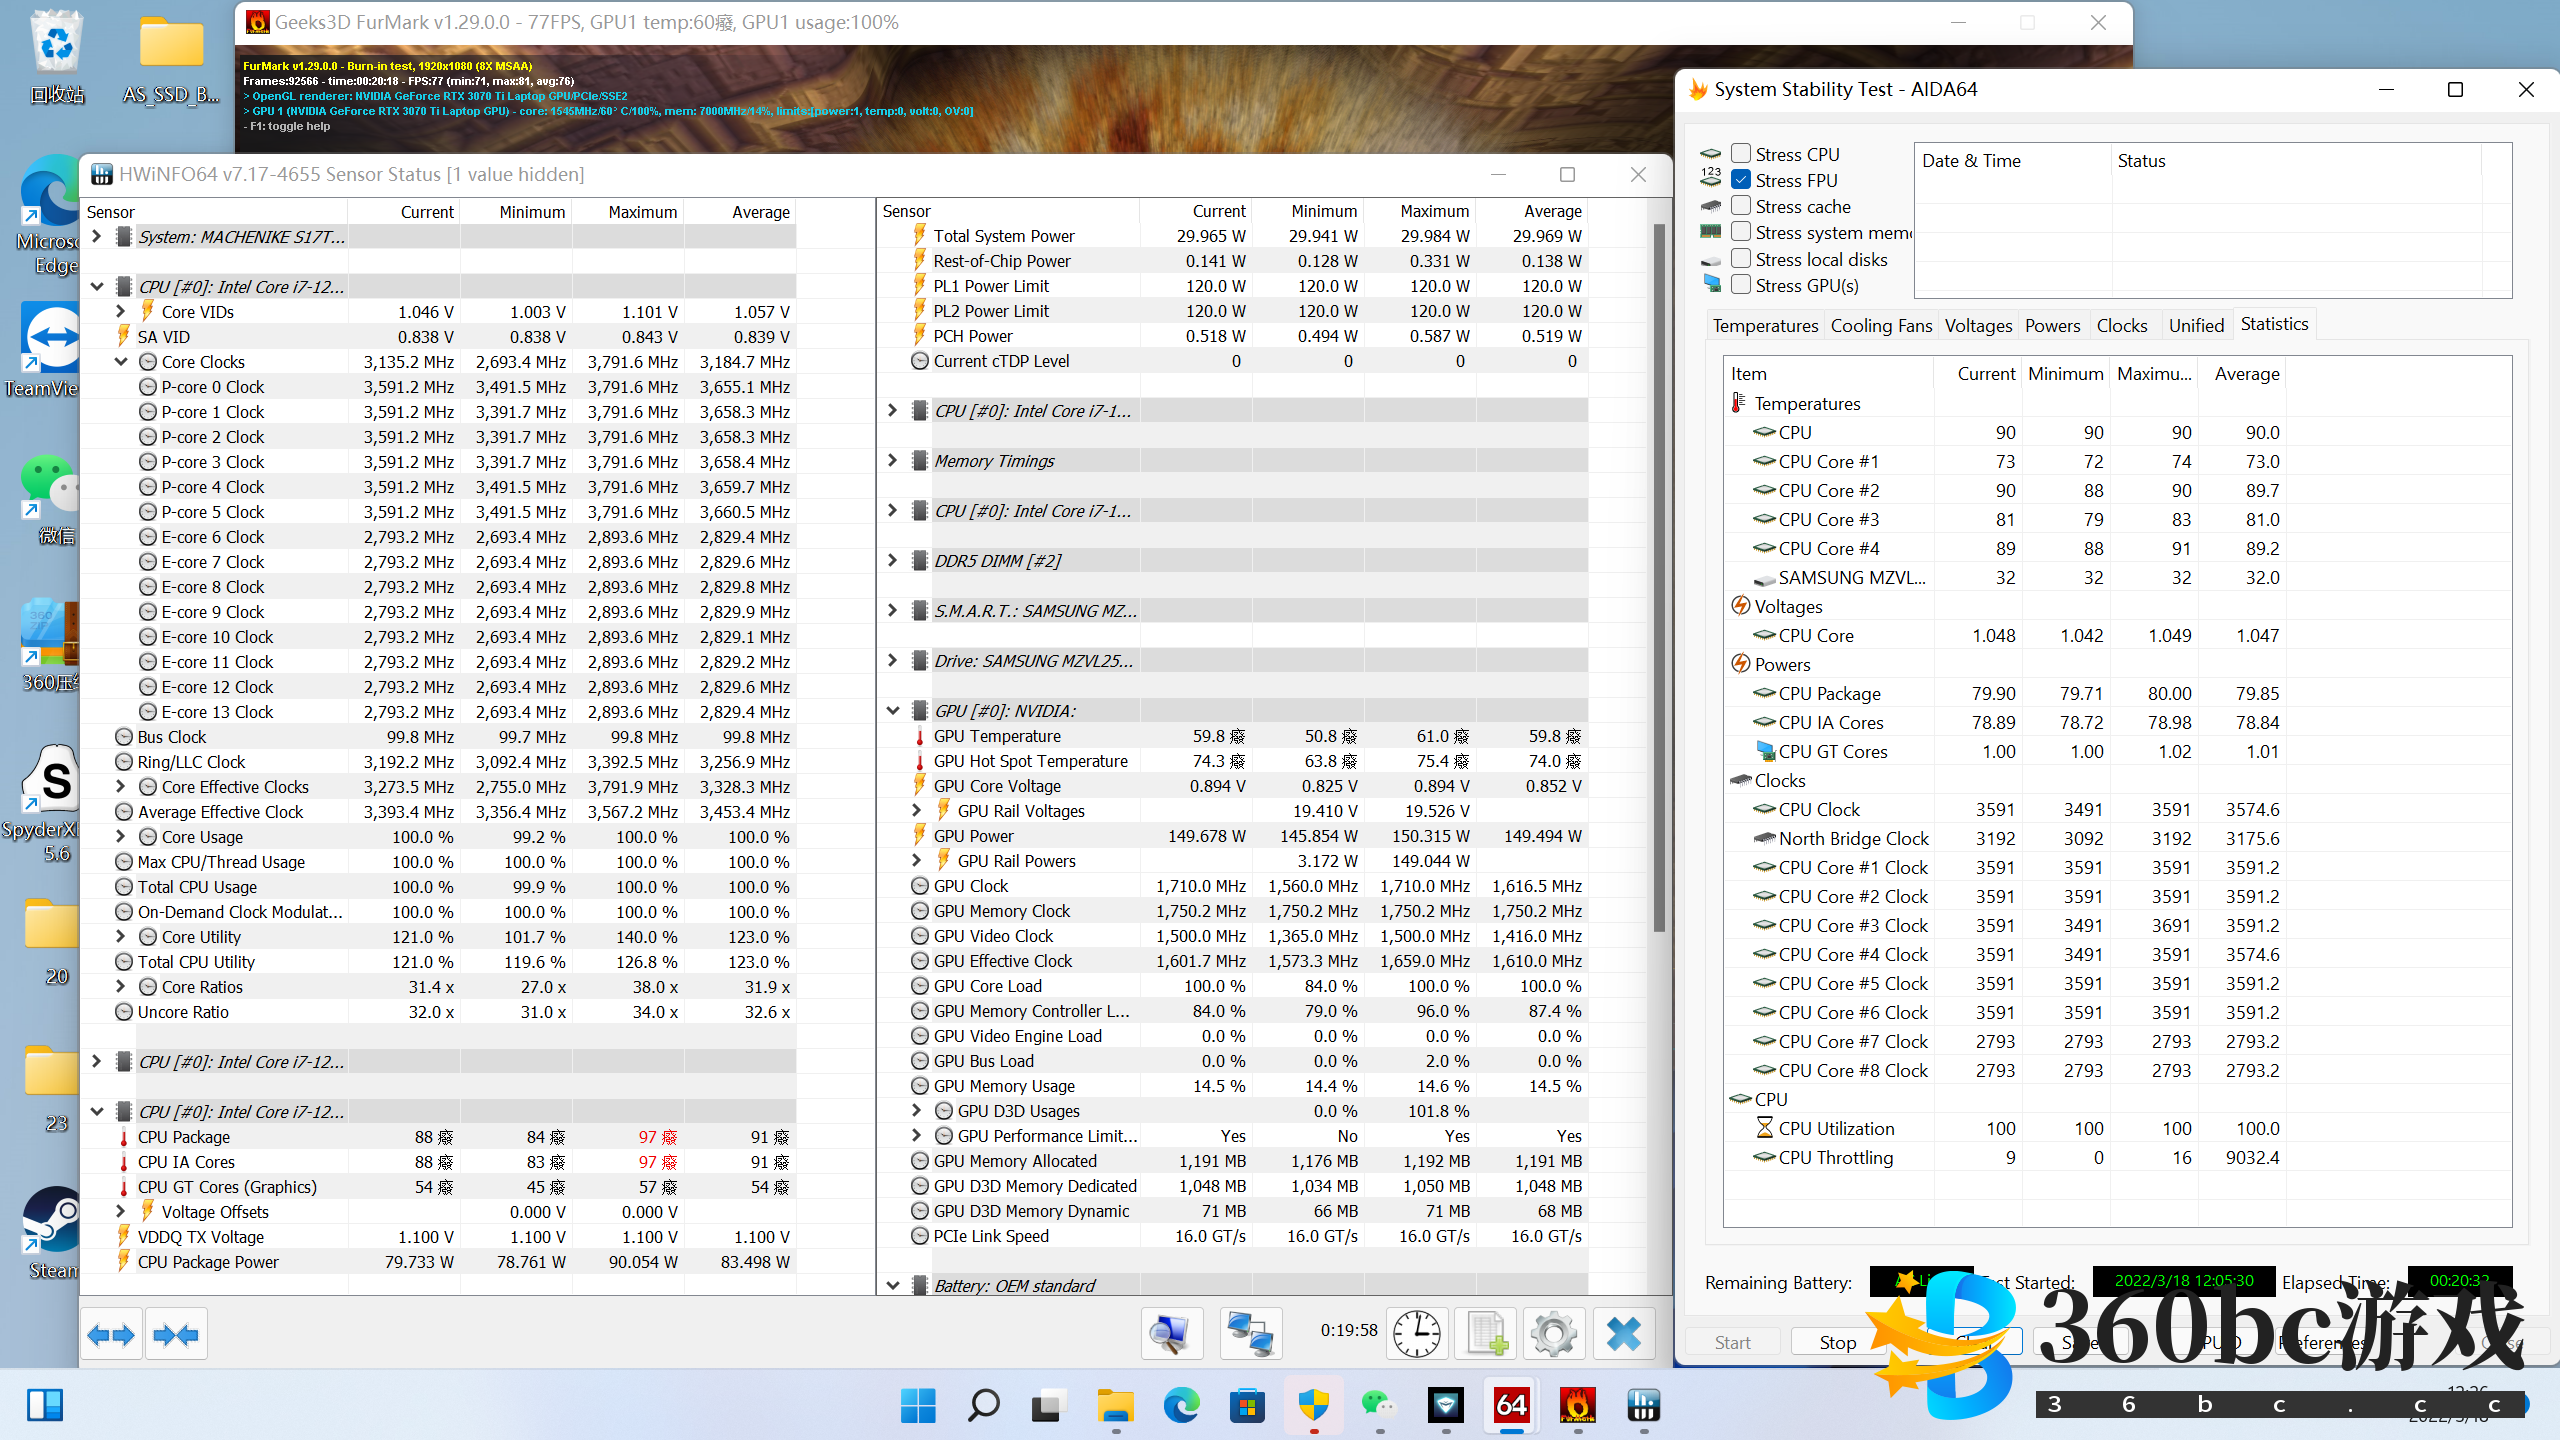
Task: Click the HWiNFO expand columns arrows icon
Action: (x=111, y=1334)
